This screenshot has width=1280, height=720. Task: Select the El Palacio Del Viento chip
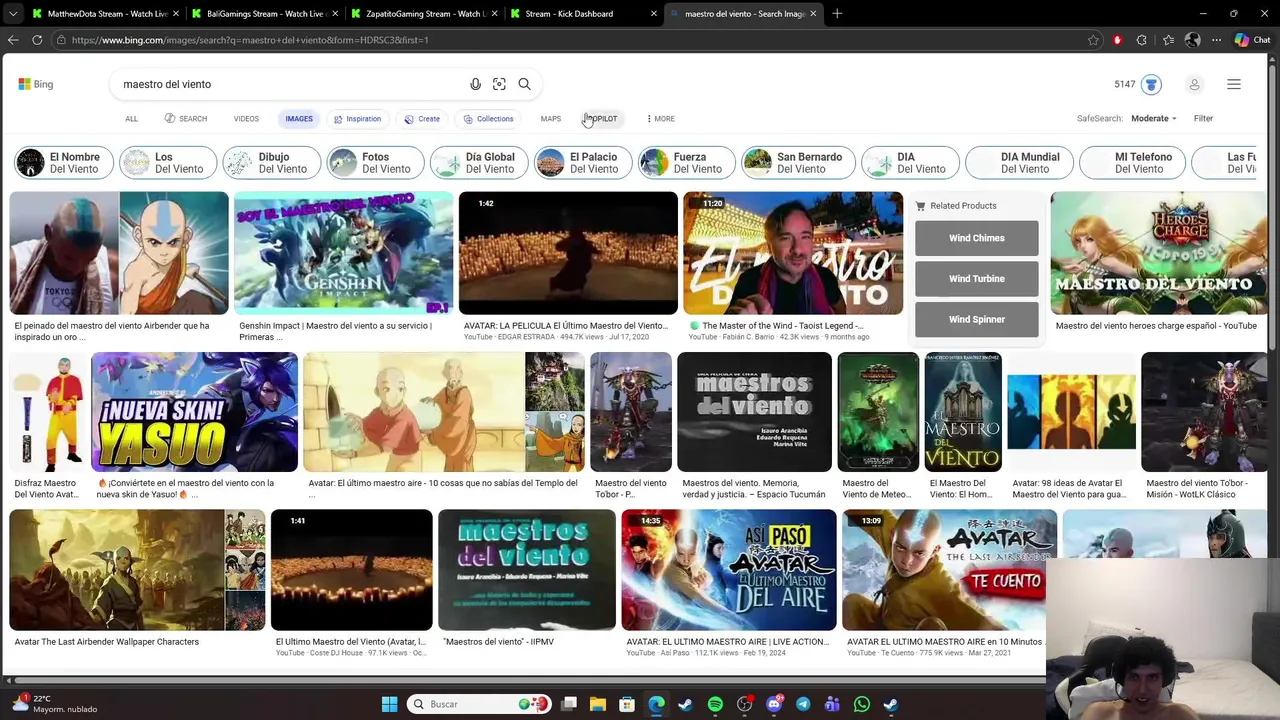click(x=582, y=162)
